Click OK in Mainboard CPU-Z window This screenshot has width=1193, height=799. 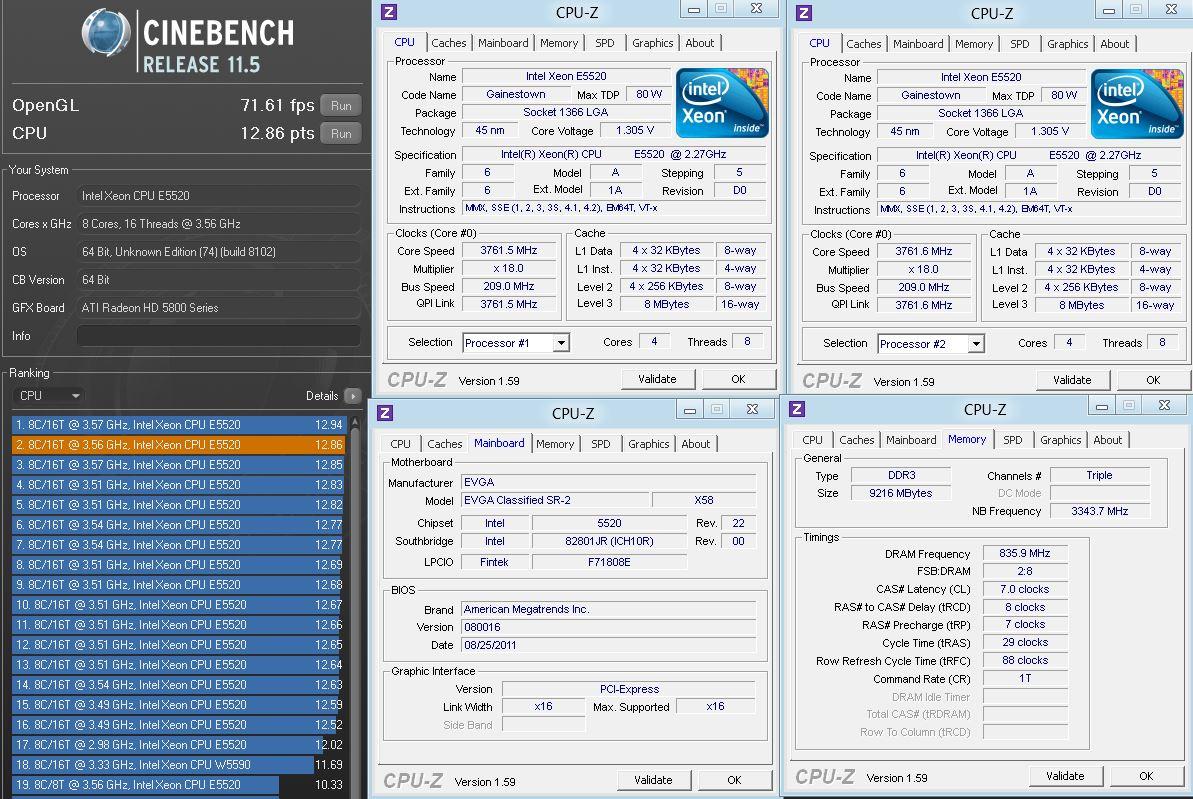tap(733, 780)
